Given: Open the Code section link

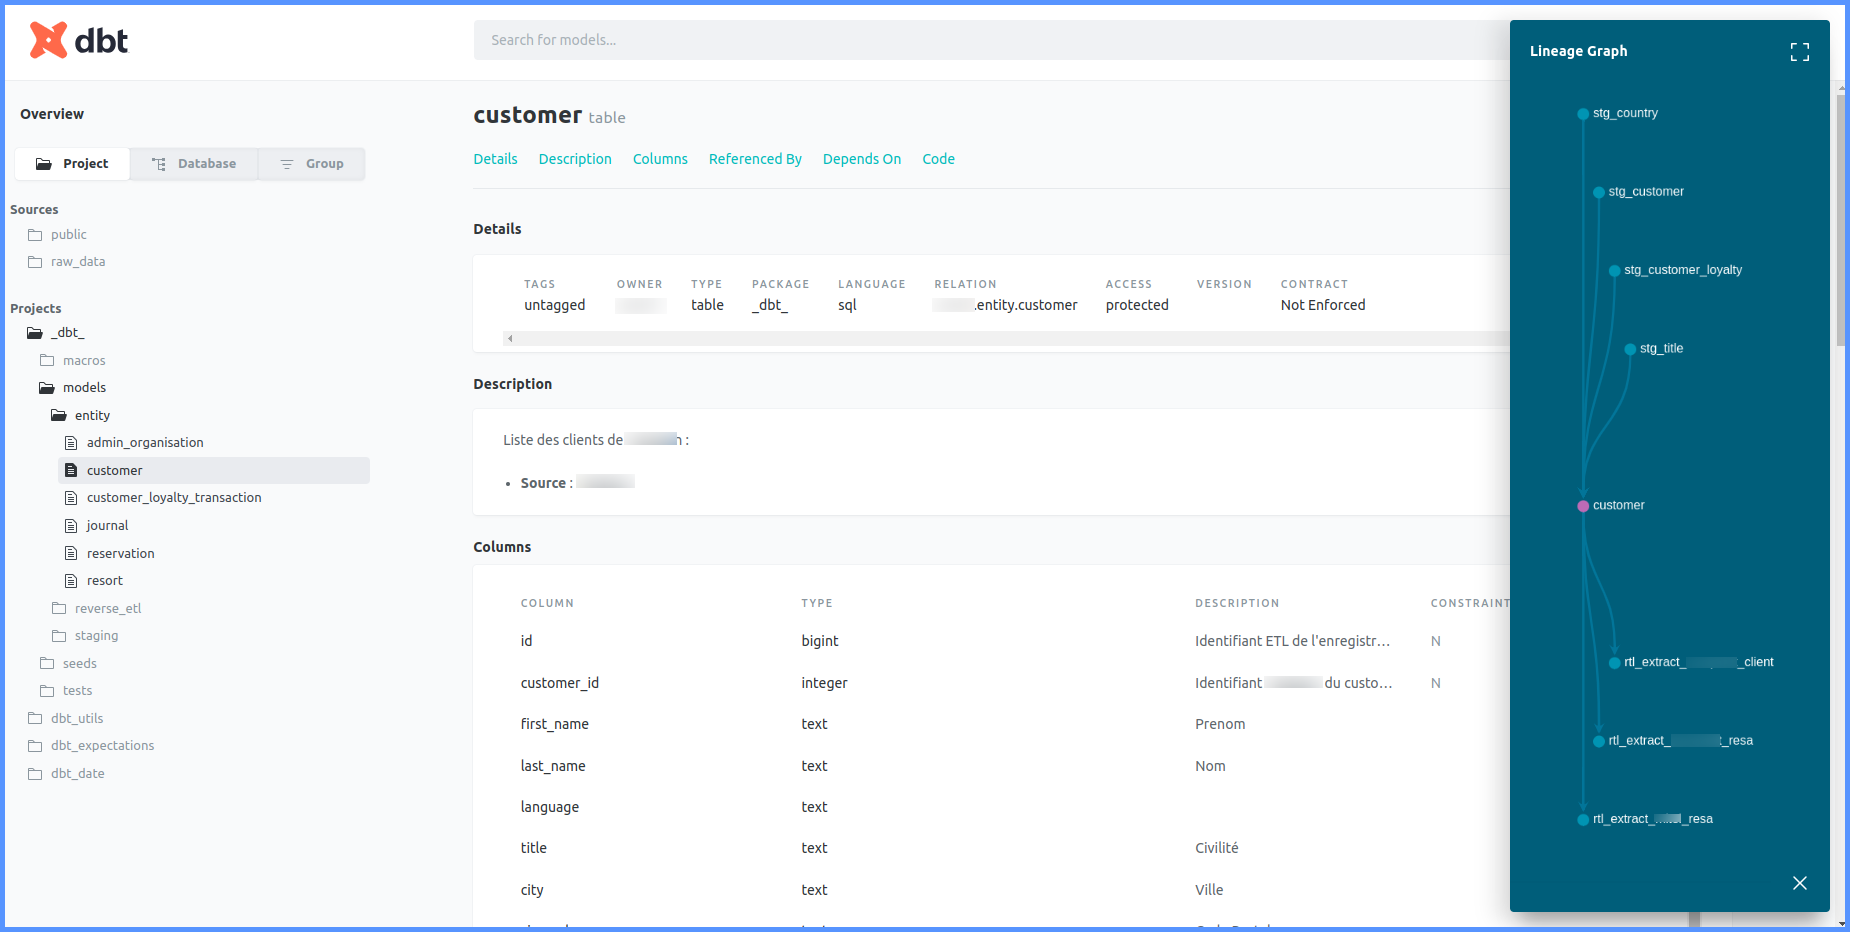Looking at the screenshot, I should pos(938,159).
